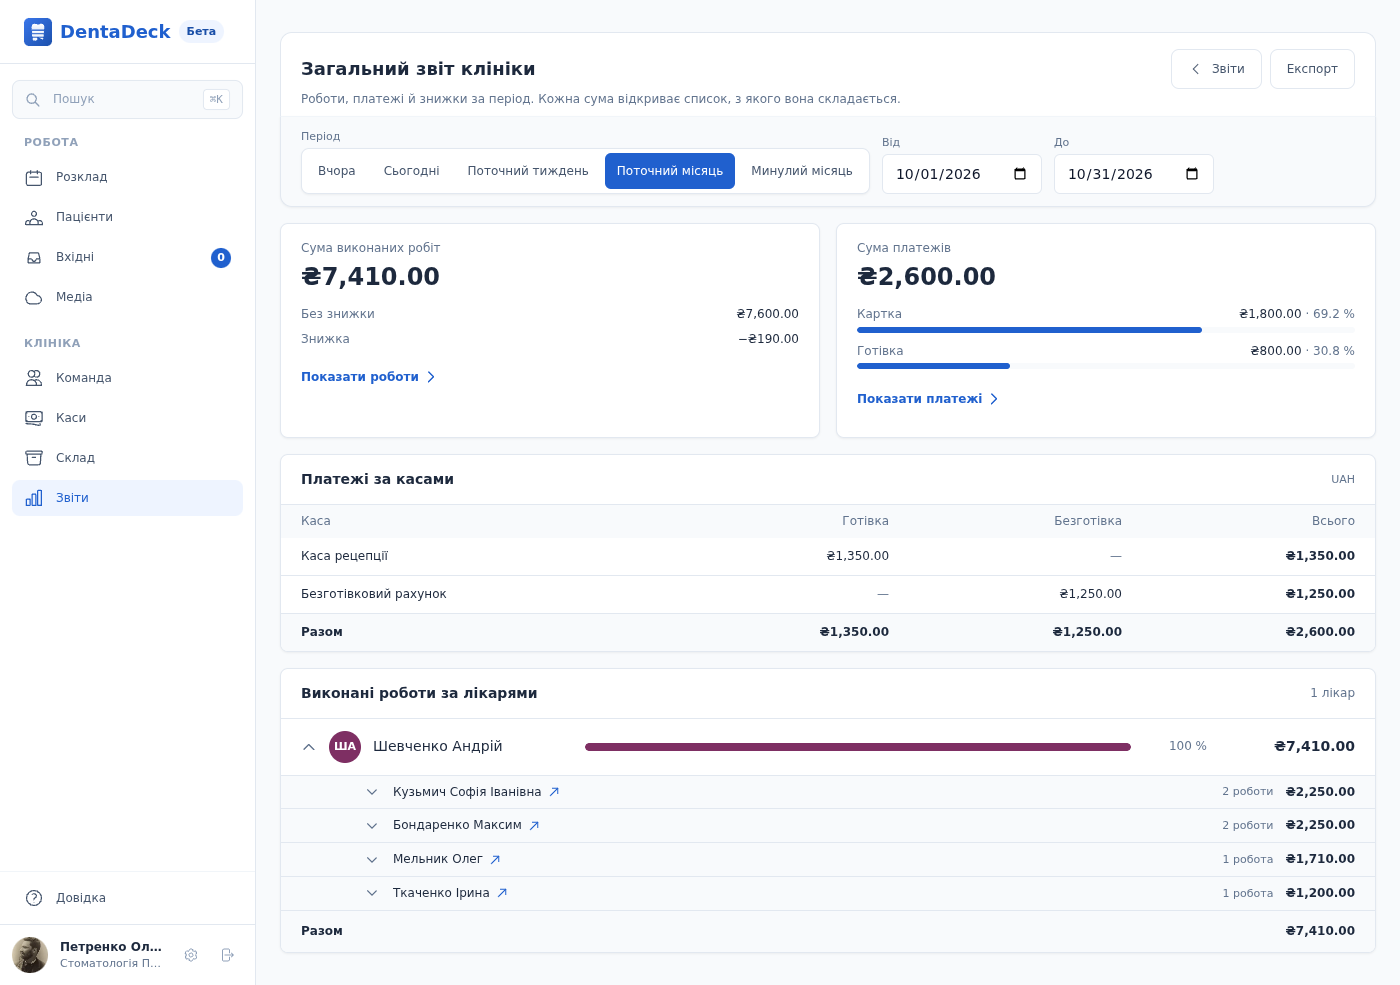Open the Склад inventory page
Screen dimensions: 1400x985
click(127, 458)
